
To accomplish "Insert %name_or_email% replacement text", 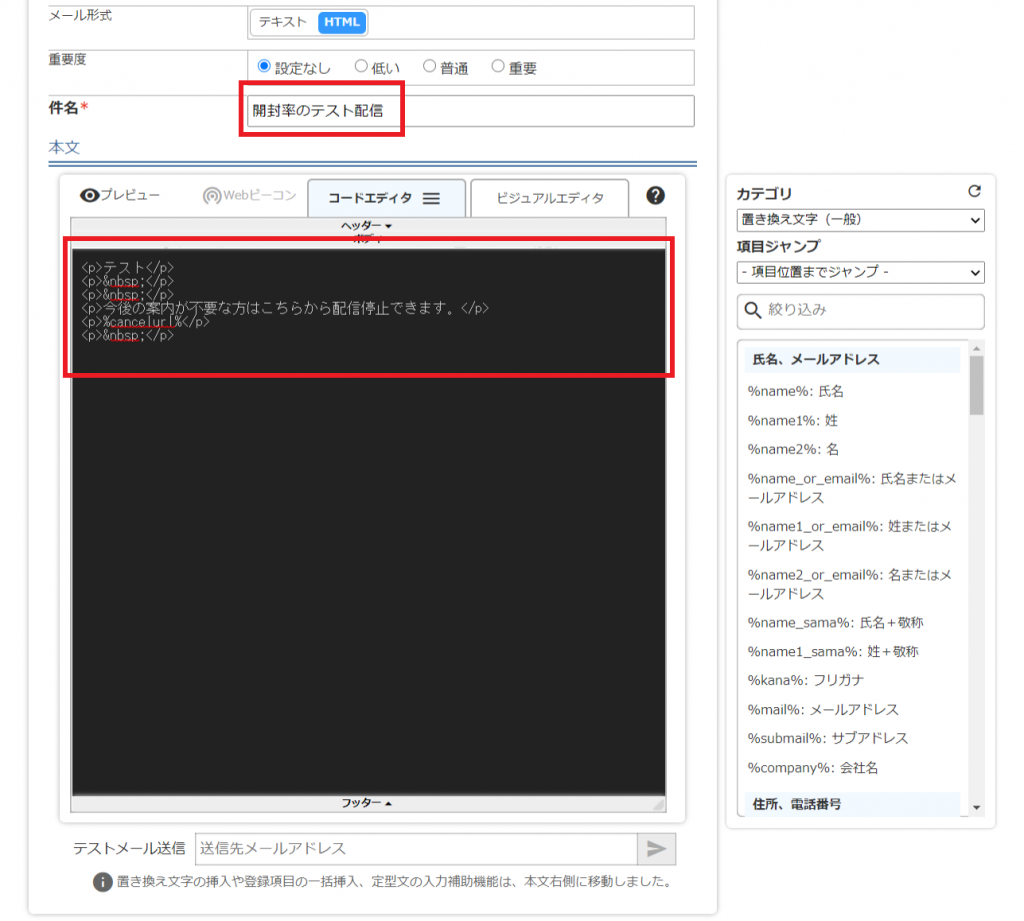I will point(852,489).
